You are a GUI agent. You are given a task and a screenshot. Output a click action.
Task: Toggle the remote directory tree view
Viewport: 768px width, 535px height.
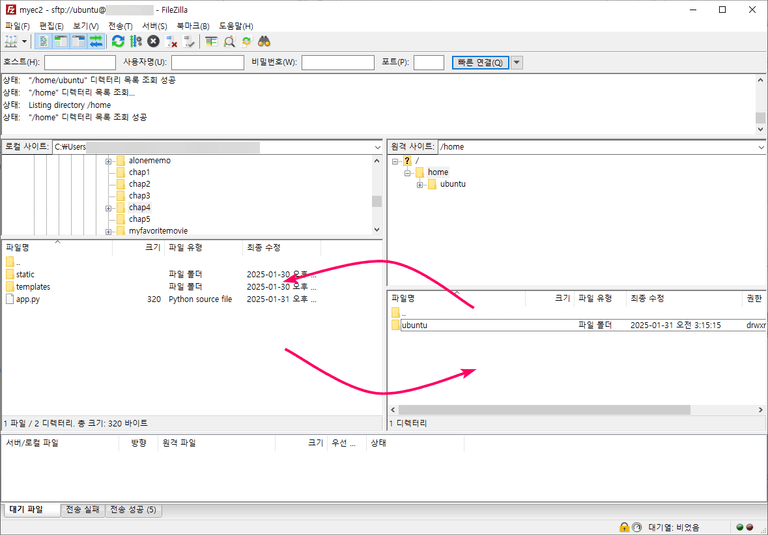click(x=78, y=41)
